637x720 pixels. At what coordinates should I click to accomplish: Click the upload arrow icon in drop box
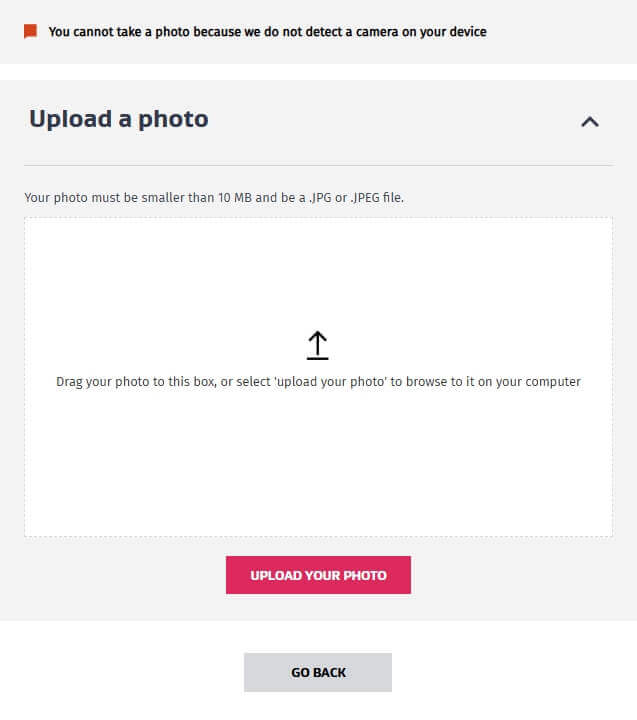tap(317, 345)
